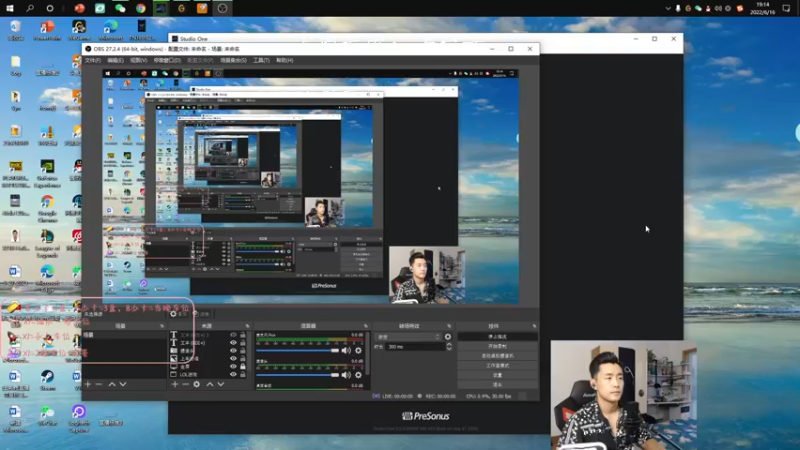Pop out the Scenes (场景) dock
The height and width of the screenshot is (450, 800).
[162, 326]
